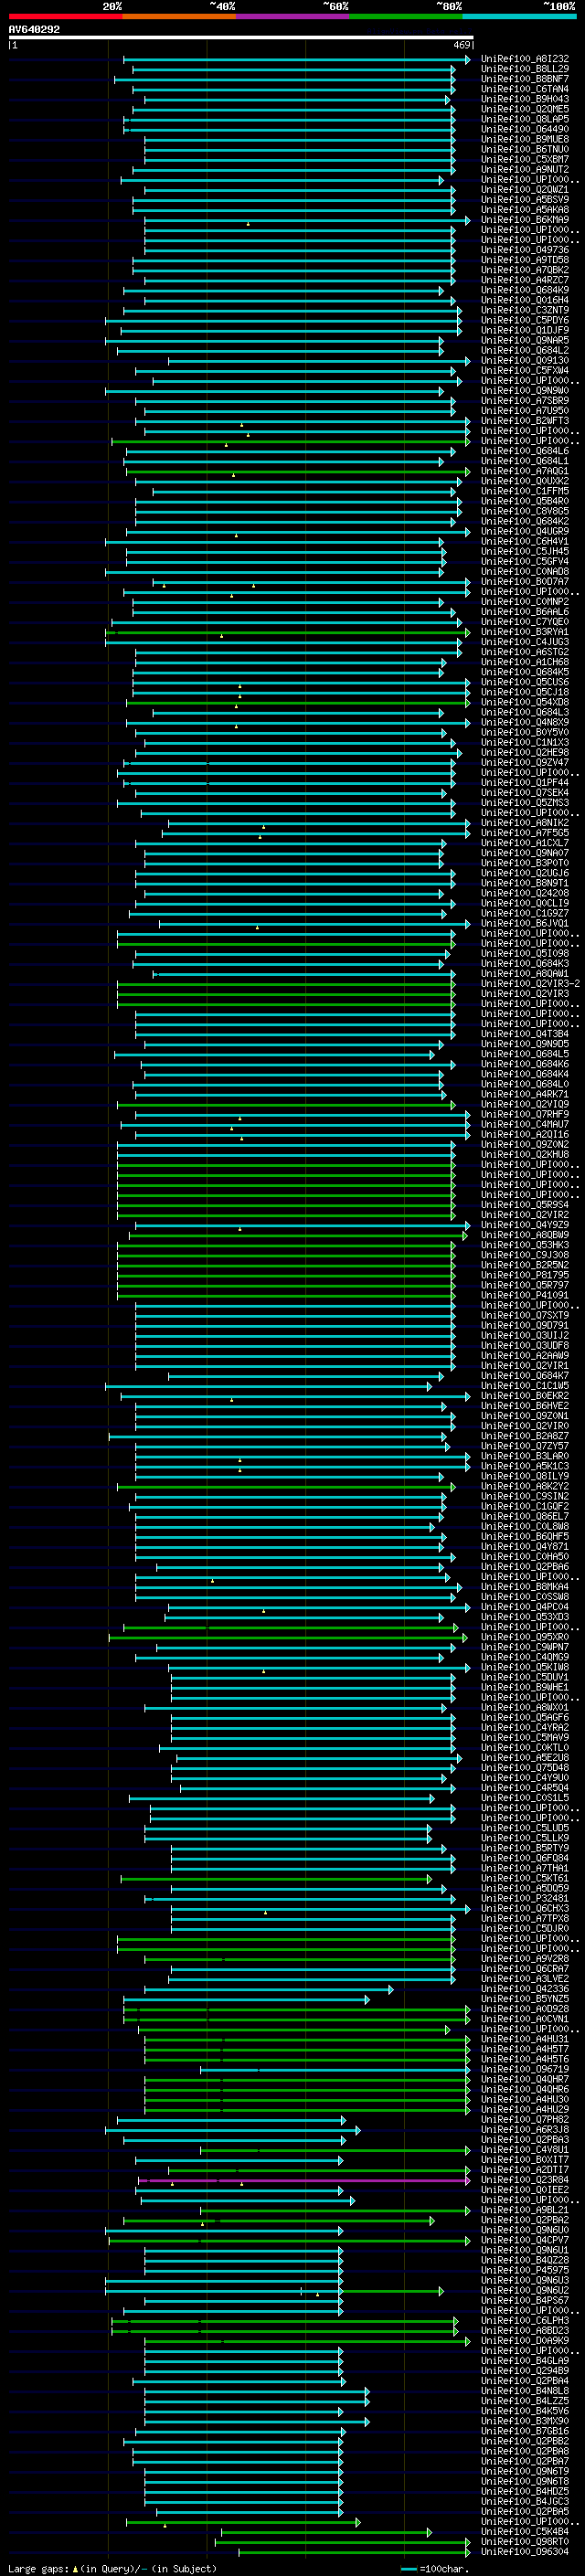Open hit UniRef100_B8BNF7
The image size is (585, 2576).
[525, 79]
